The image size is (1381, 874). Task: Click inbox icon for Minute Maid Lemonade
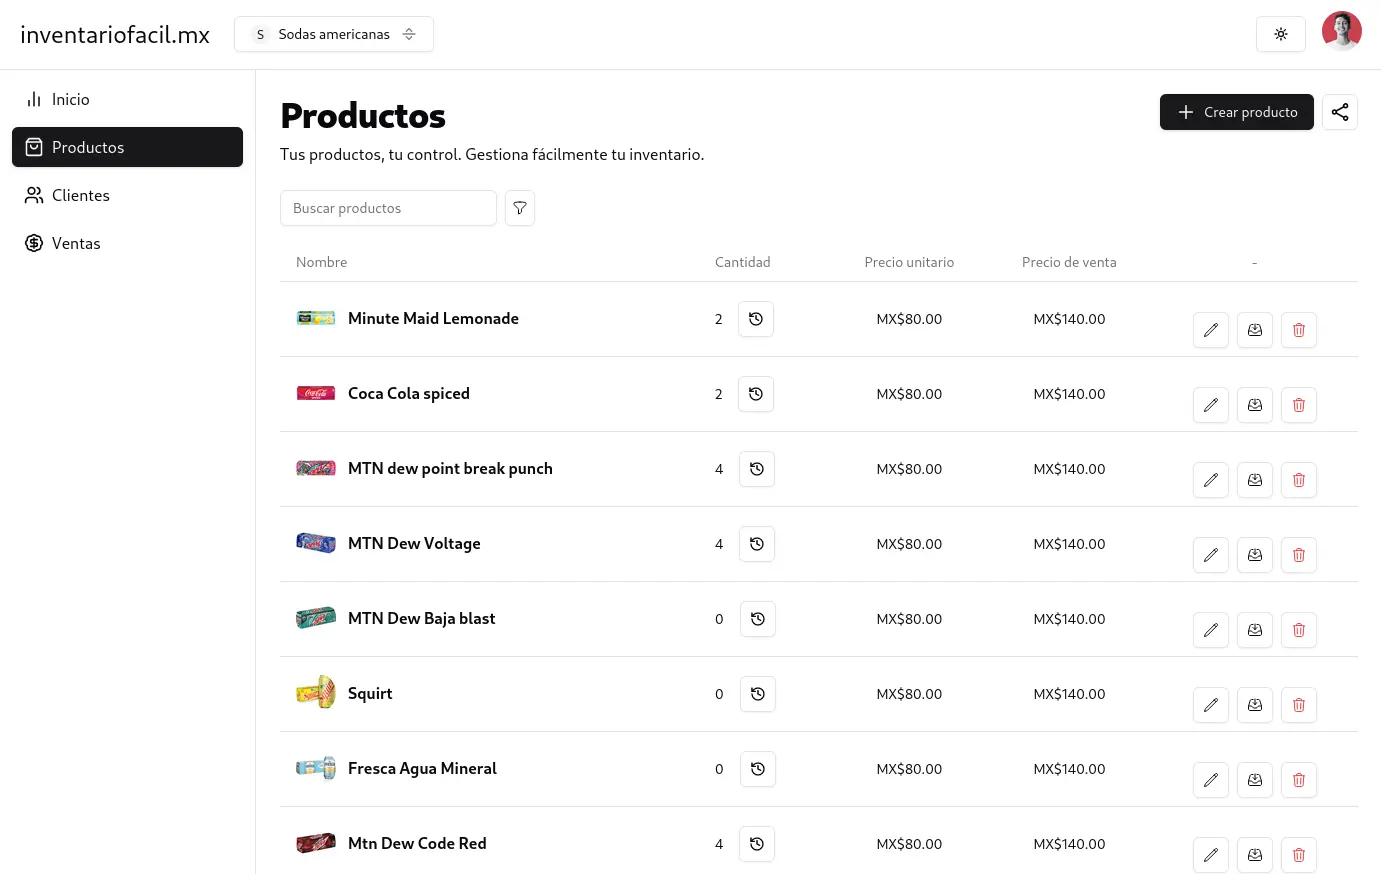pyautogui.click(x=1255, y=330)
